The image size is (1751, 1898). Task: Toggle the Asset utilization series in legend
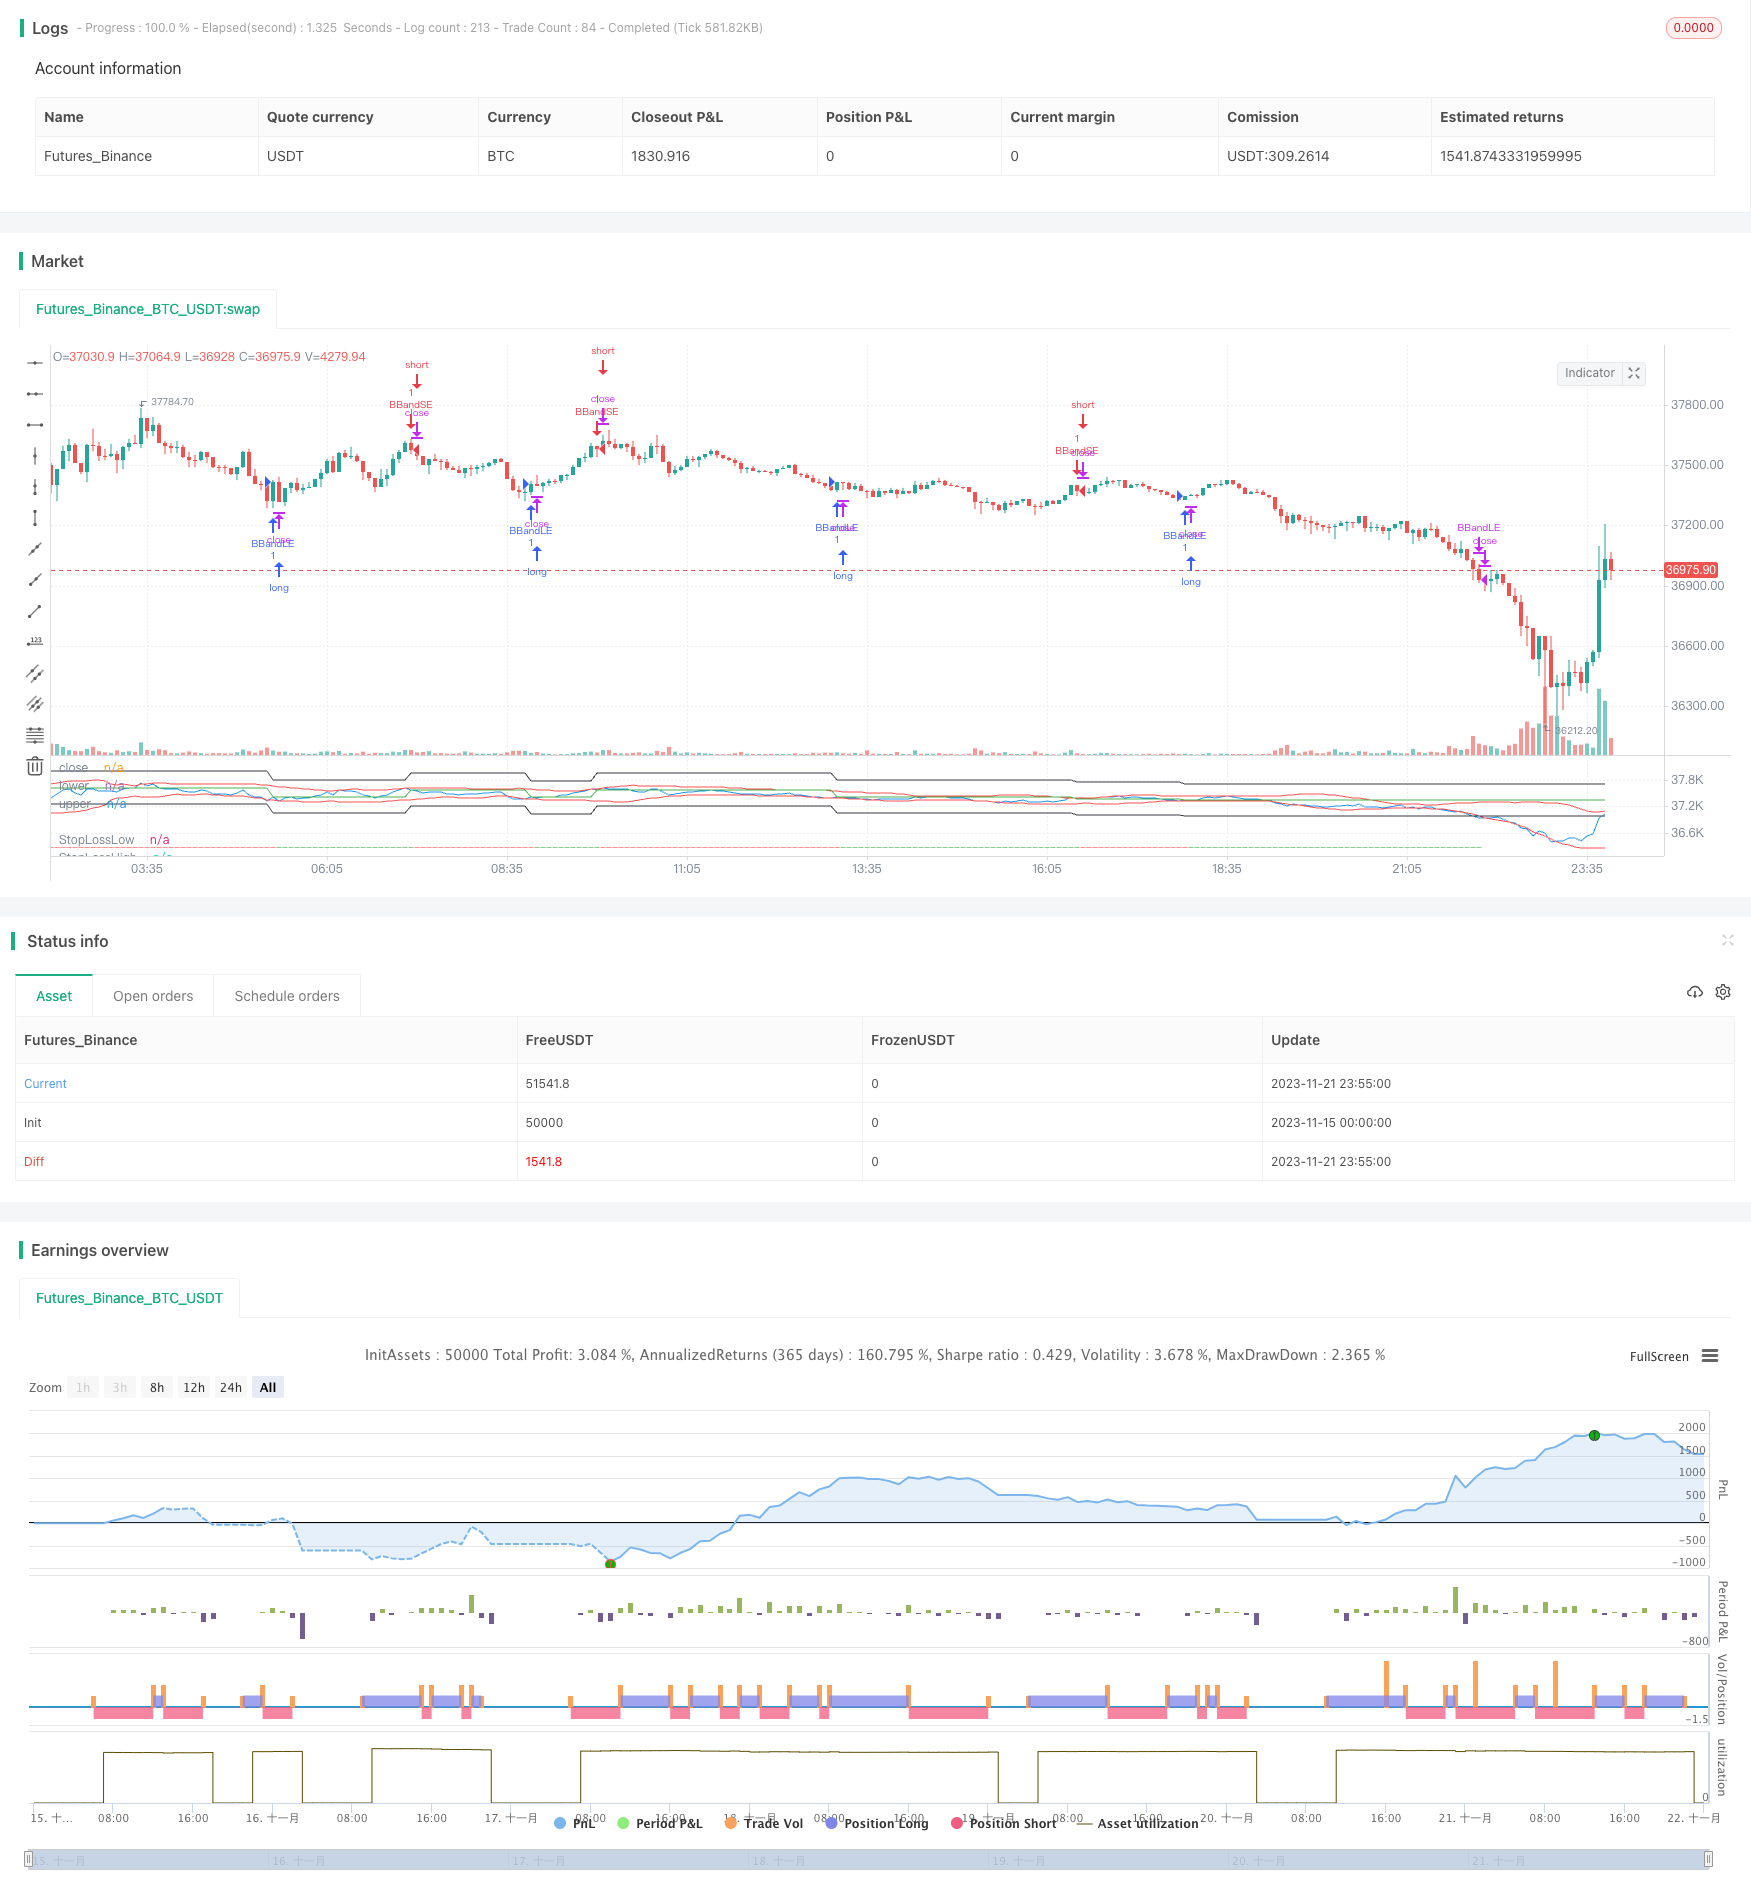pyautogui.click(x=1138, y=1823)
